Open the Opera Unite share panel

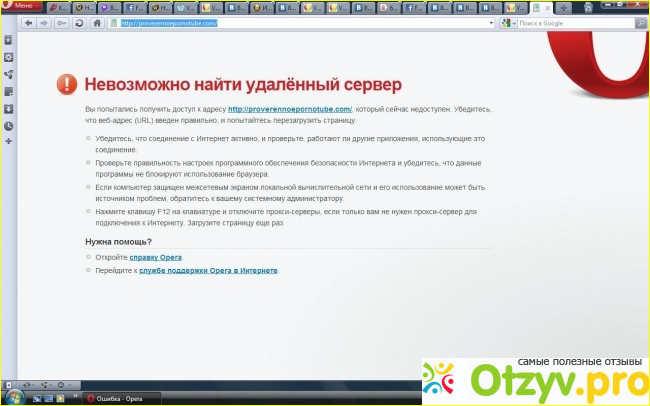point(9,74)
